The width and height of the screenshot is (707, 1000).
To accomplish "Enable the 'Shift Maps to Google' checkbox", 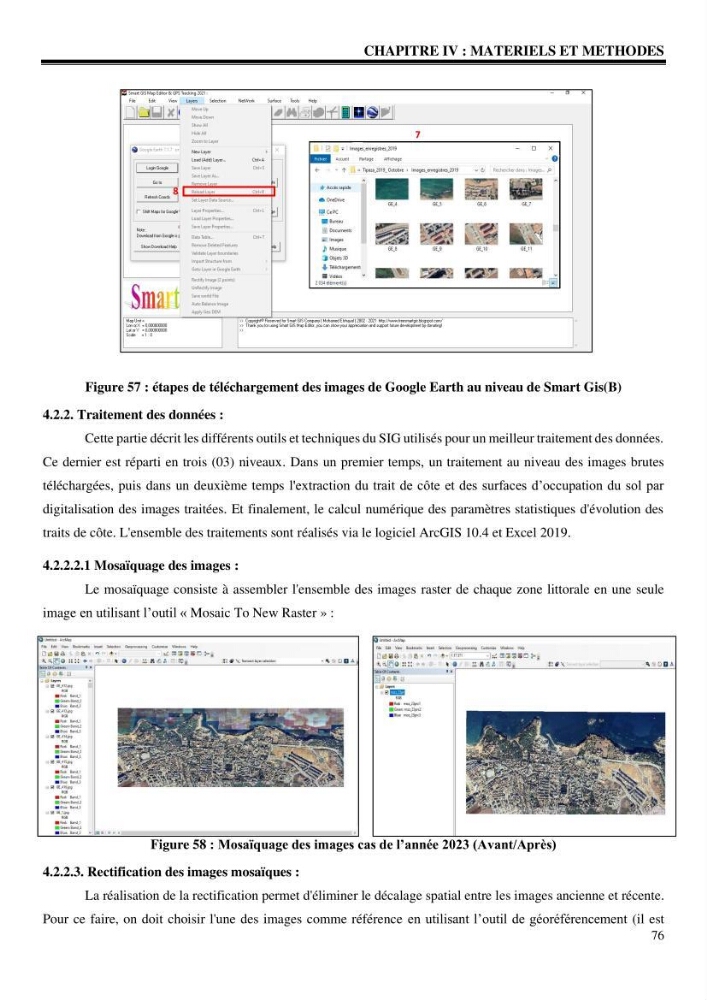I will pyautogui.click(x=138, y=211).
